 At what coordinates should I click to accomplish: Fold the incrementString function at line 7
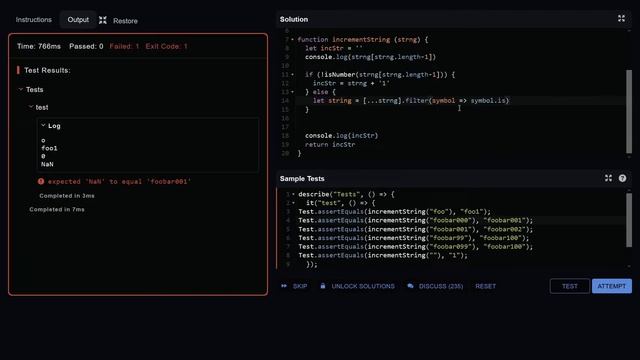tap(292, 40)
